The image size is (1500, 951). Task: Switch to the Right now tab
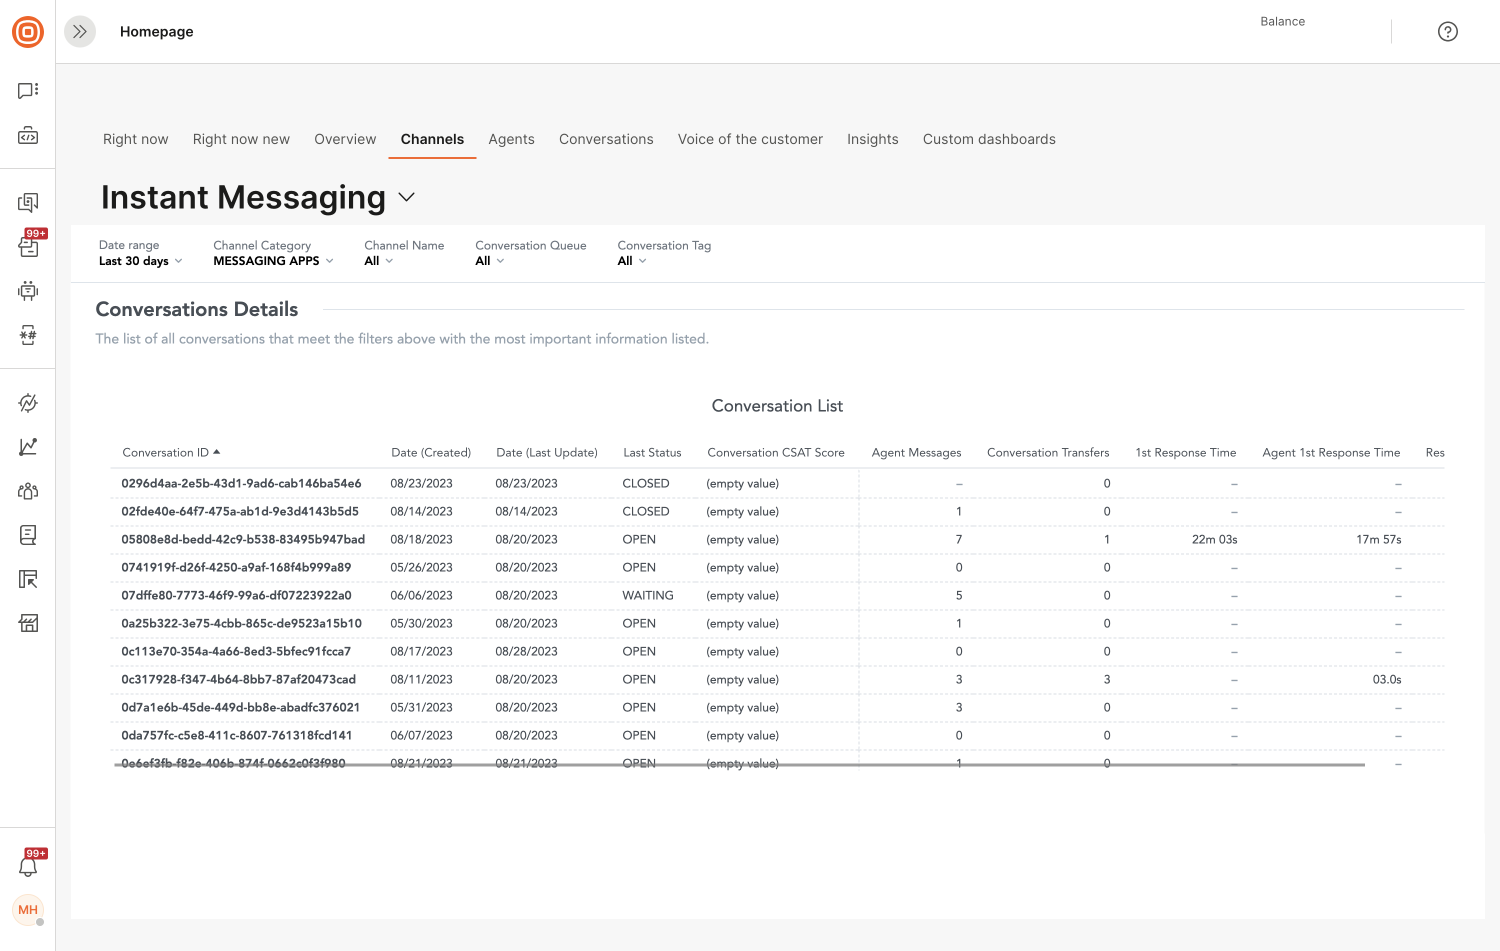pos(136,139)
